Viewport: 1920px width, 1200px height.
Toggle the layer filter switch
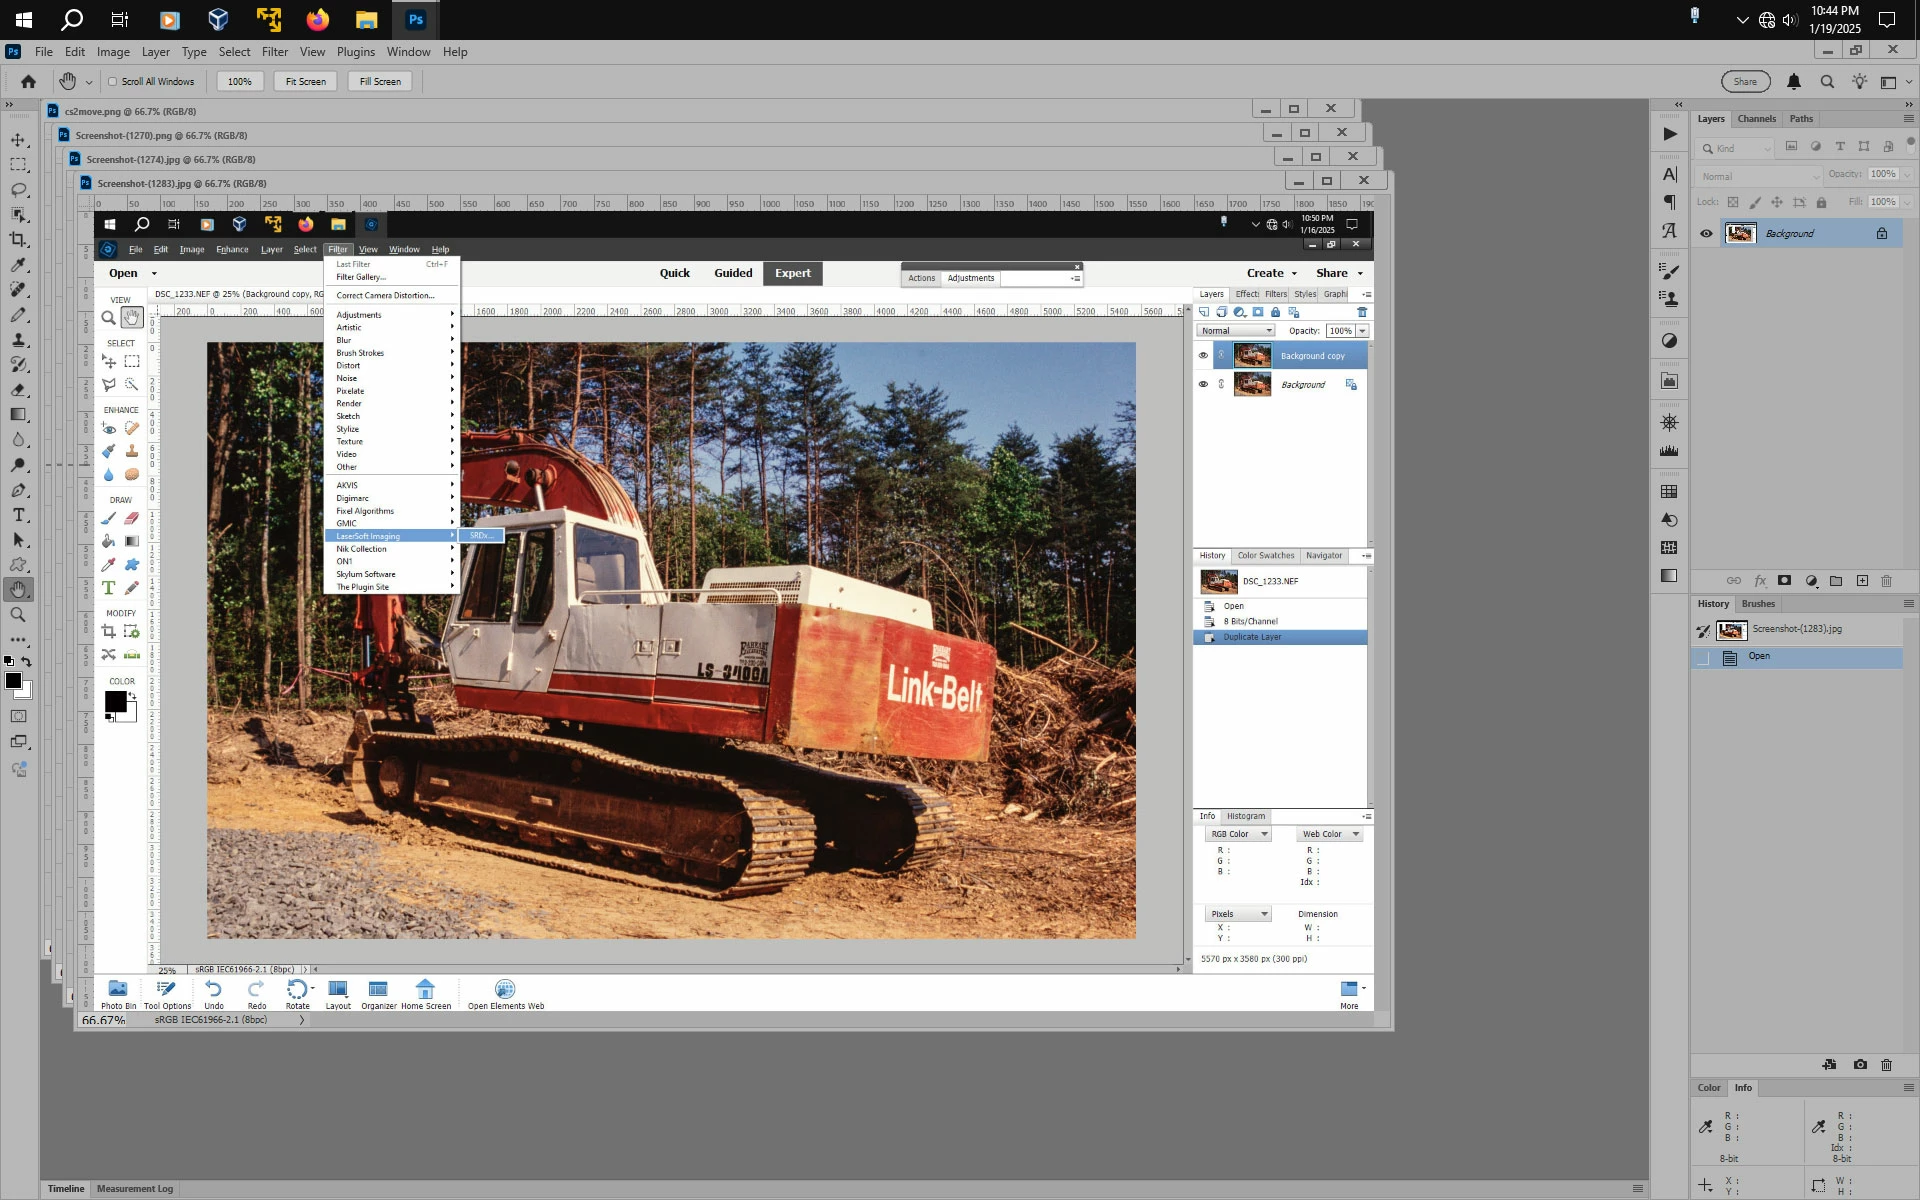[x=1911, y=146]
